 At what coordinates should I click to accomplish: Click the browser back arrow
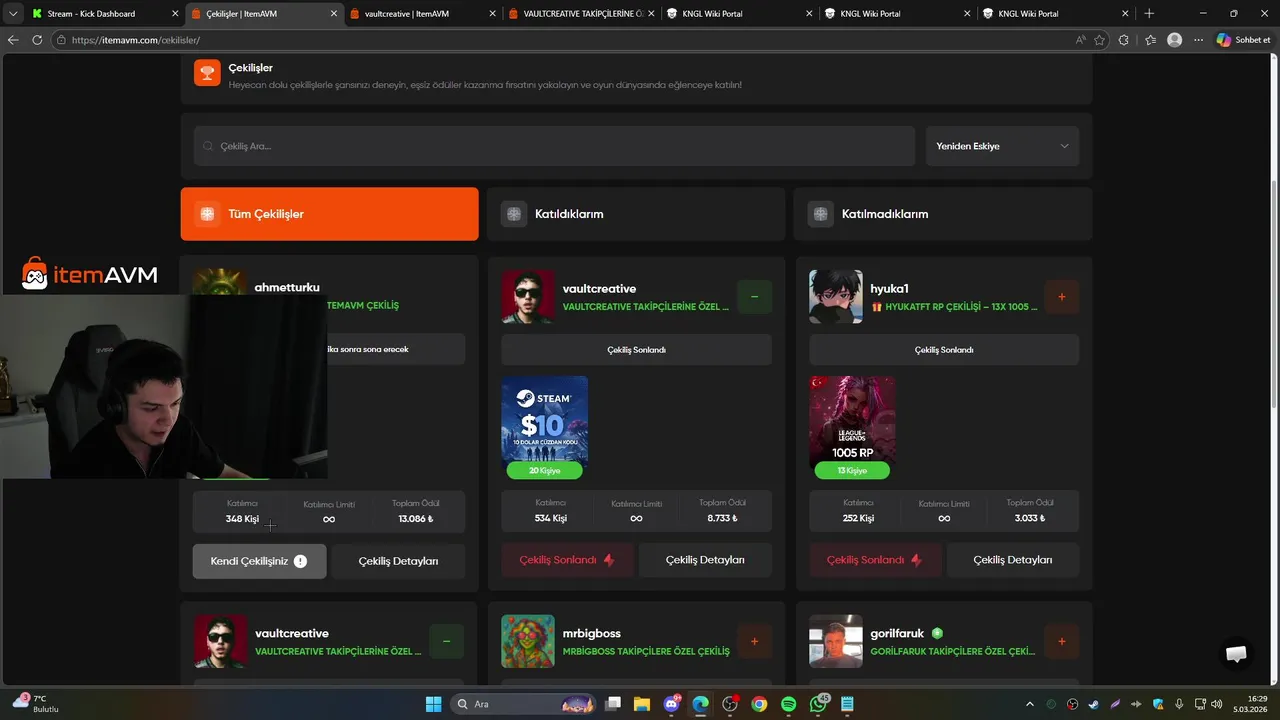click(x=13, y=40)
